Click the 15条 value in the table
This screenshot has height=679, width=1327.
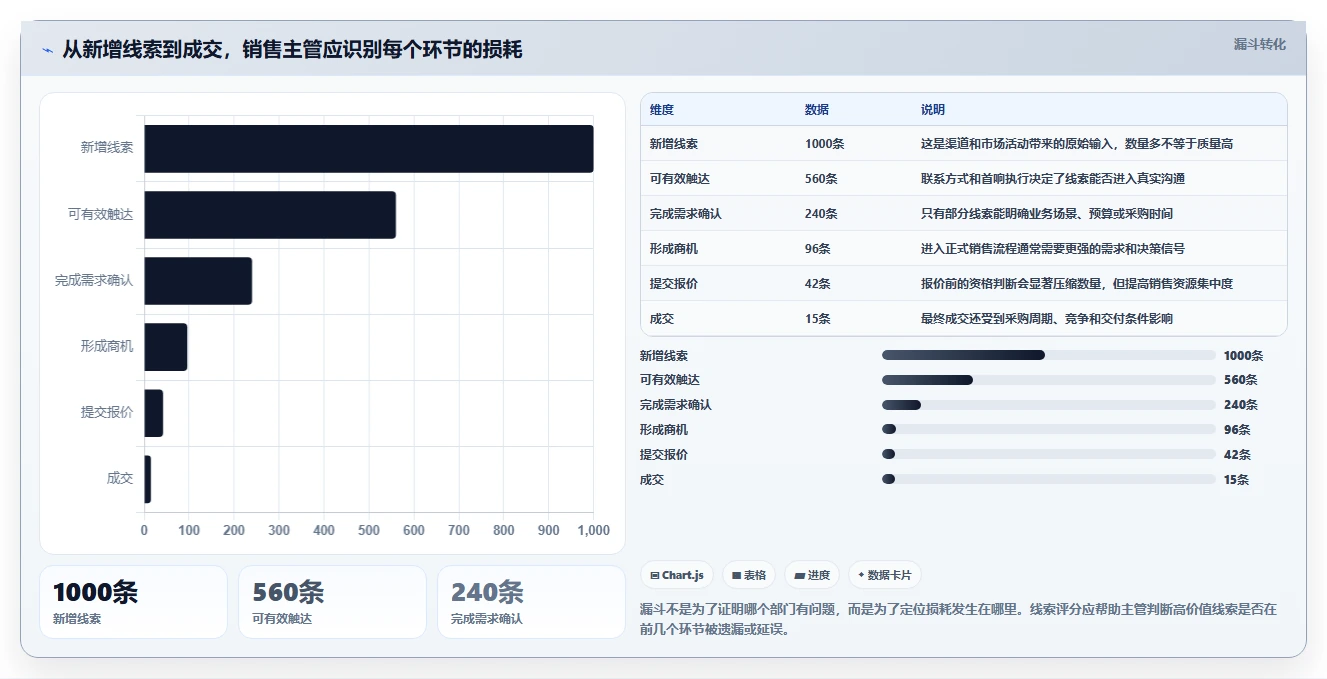818,319
